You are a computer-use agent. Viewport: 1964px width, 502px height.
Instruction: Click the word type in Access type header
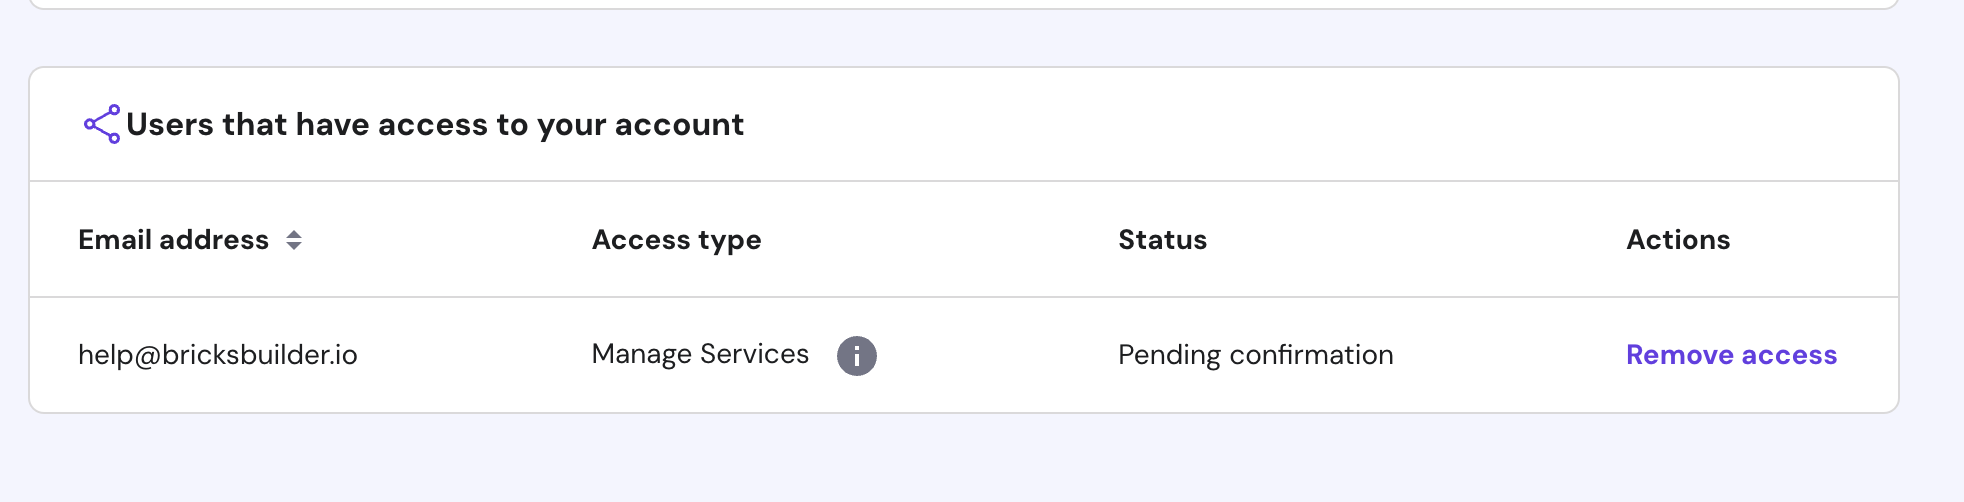[730, 241]
